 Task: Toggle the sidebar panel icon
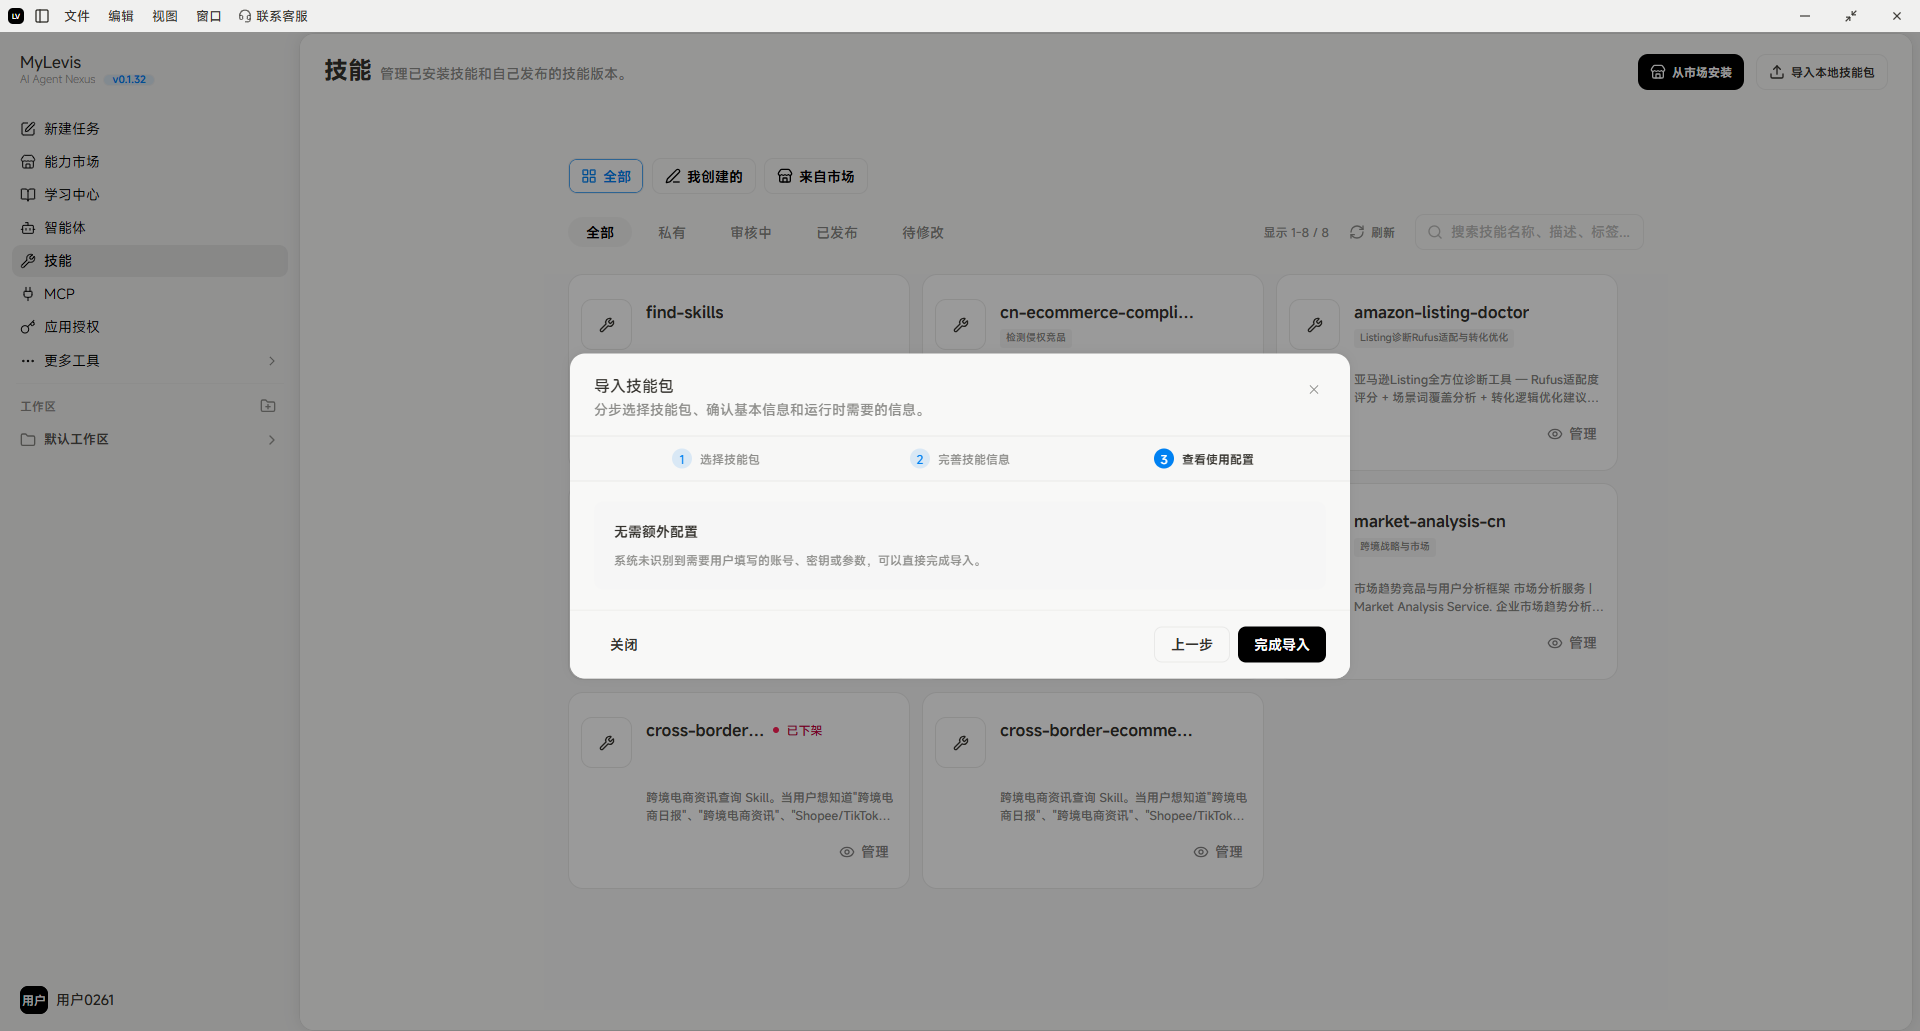(42, 16)
